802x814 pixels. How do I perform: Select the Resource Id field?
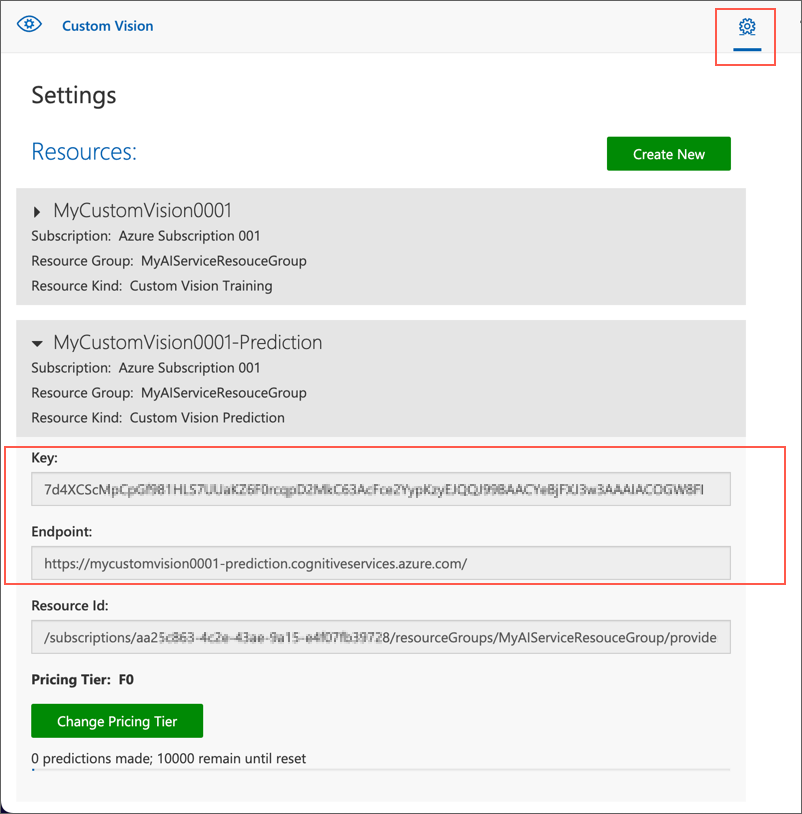click(380, 637)
